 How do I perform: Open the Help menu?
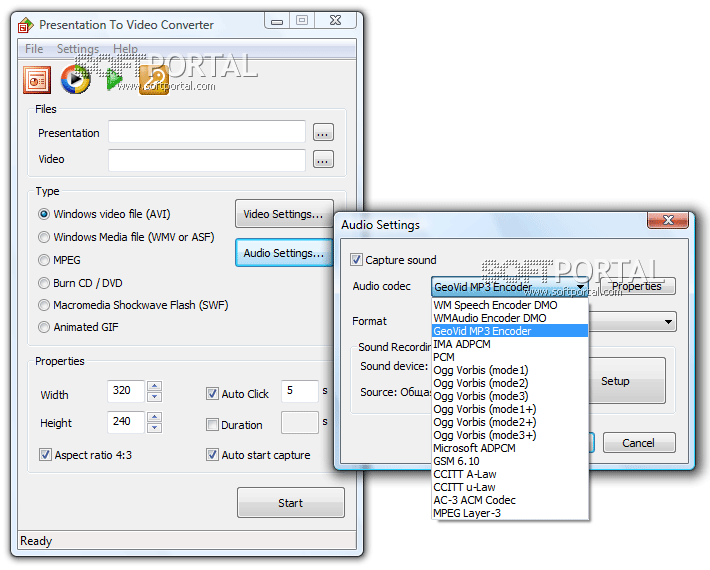tap(125, 49)
